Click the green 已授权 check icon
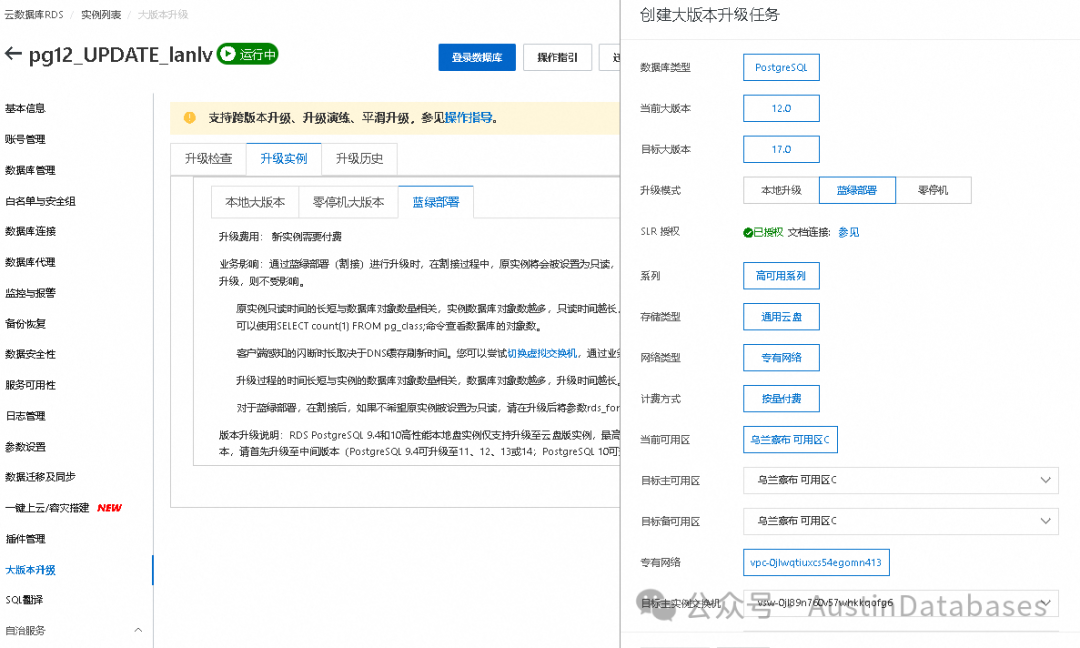The image size is (1080, 648). point(748,233)
